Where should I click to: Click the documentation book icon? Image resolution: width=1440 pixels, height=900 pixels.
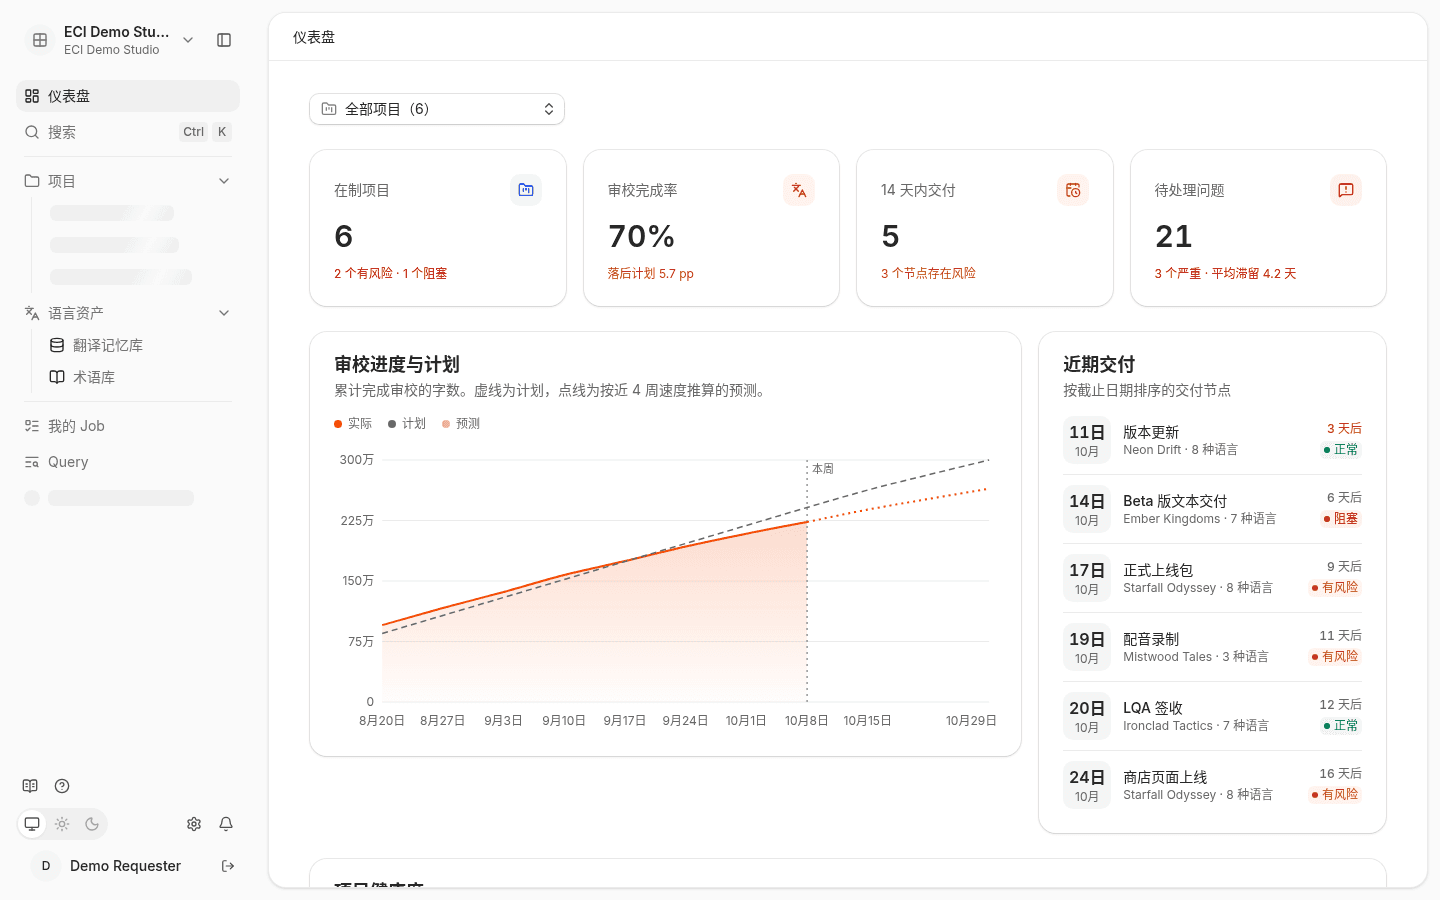[x=30, y=786]
